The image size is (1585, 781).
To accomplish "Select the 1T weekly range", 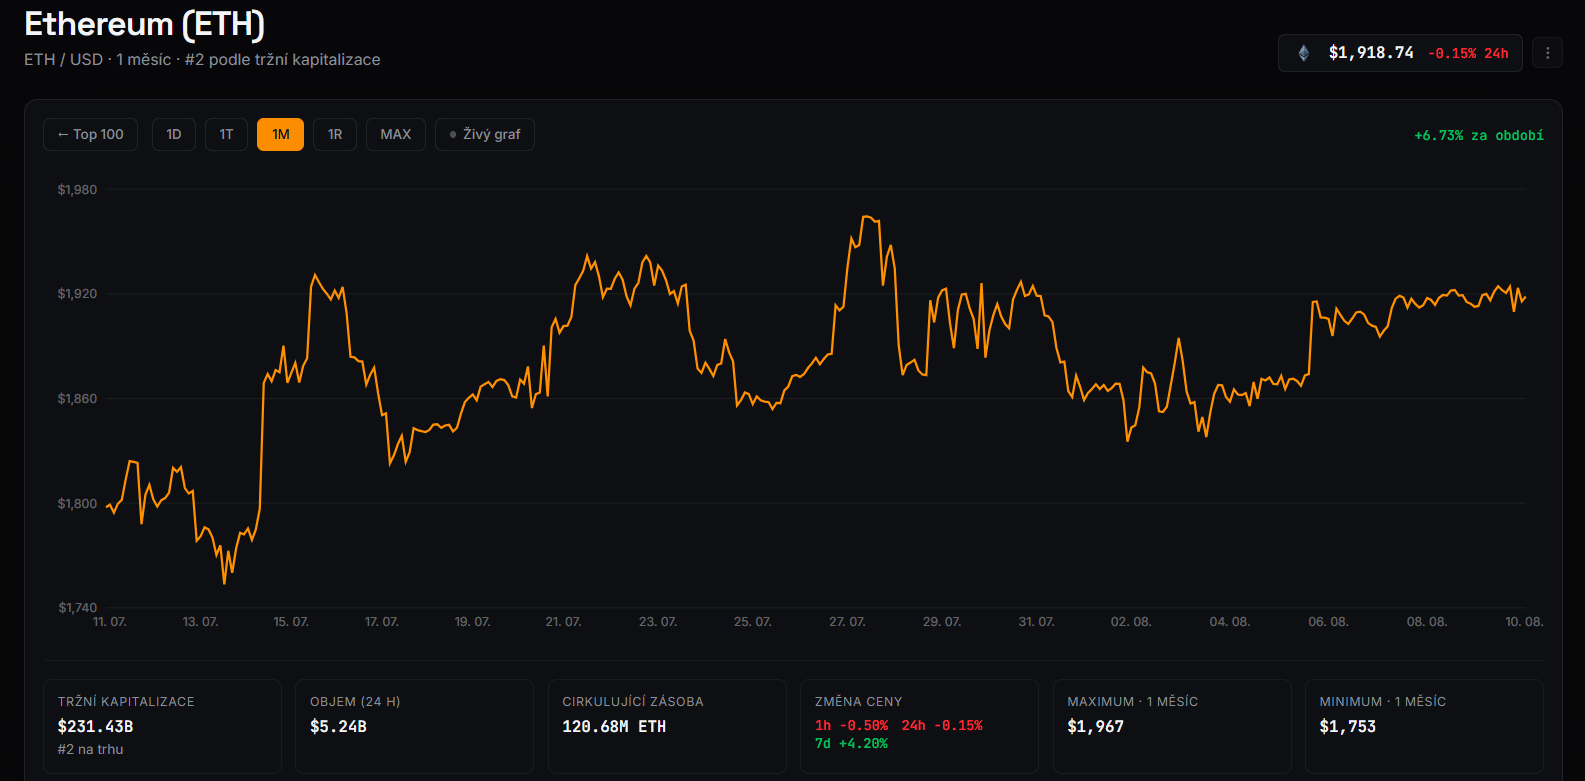I will [x=227, y=134].
